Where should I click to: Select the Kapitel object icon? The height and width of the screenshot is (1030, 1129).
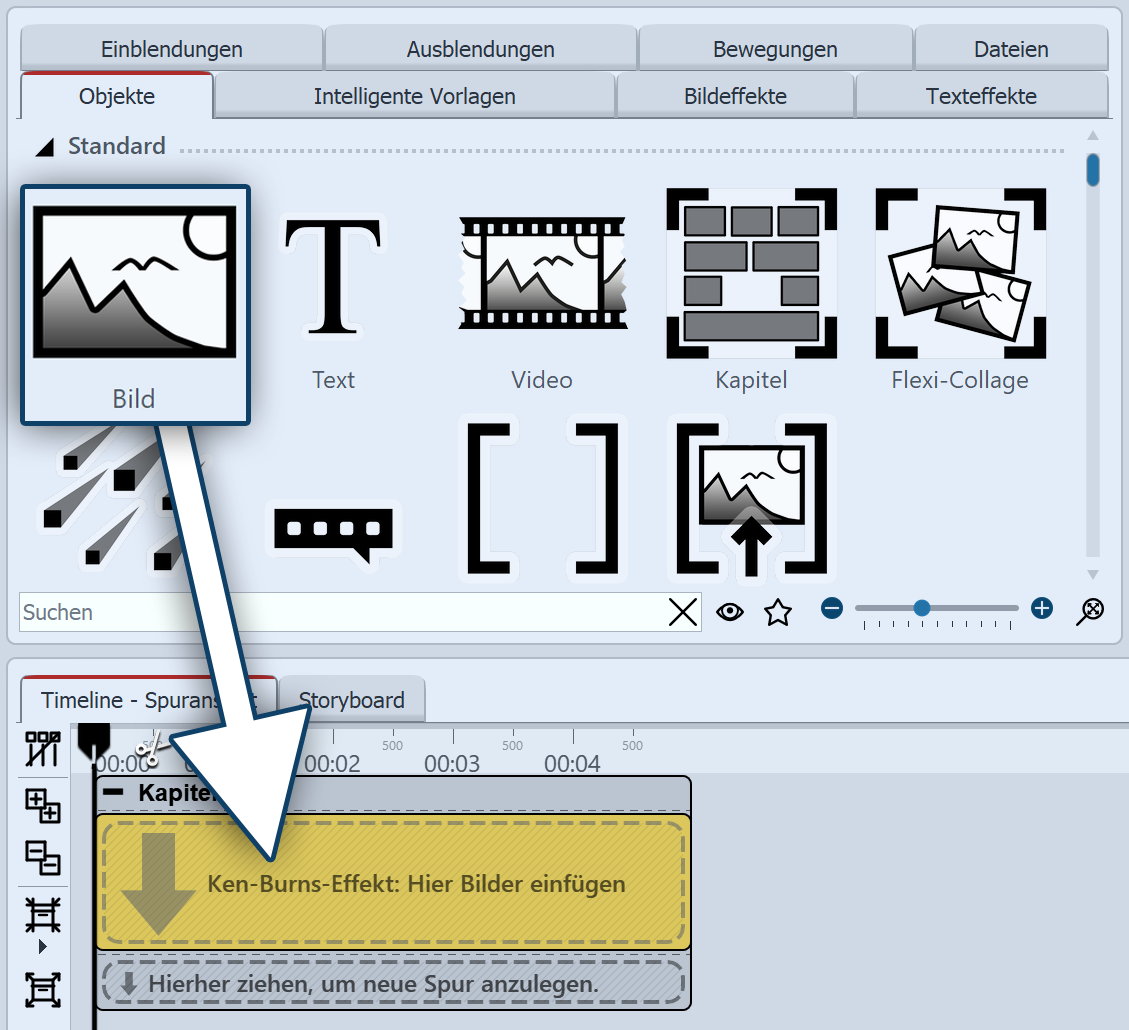pos(751,273)
